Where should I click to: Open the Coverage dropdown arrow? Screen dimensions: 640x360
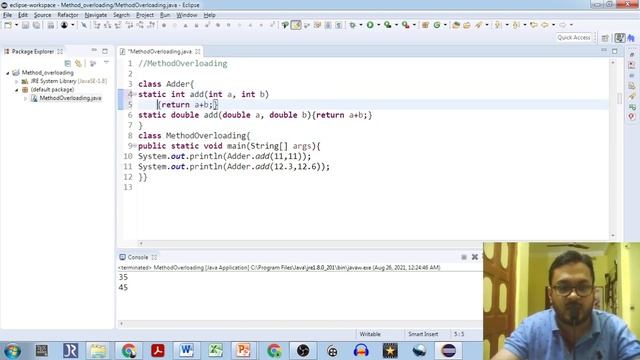point(396,25)
